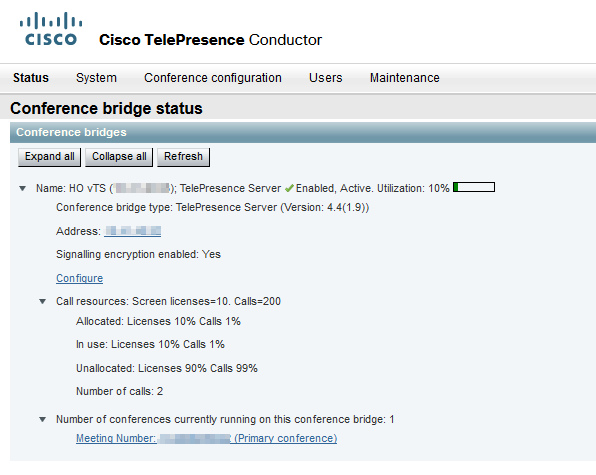Select In use: Licenses 10% Calls 1%
This screenshot has height=475, width=596.
click(150, 344)
